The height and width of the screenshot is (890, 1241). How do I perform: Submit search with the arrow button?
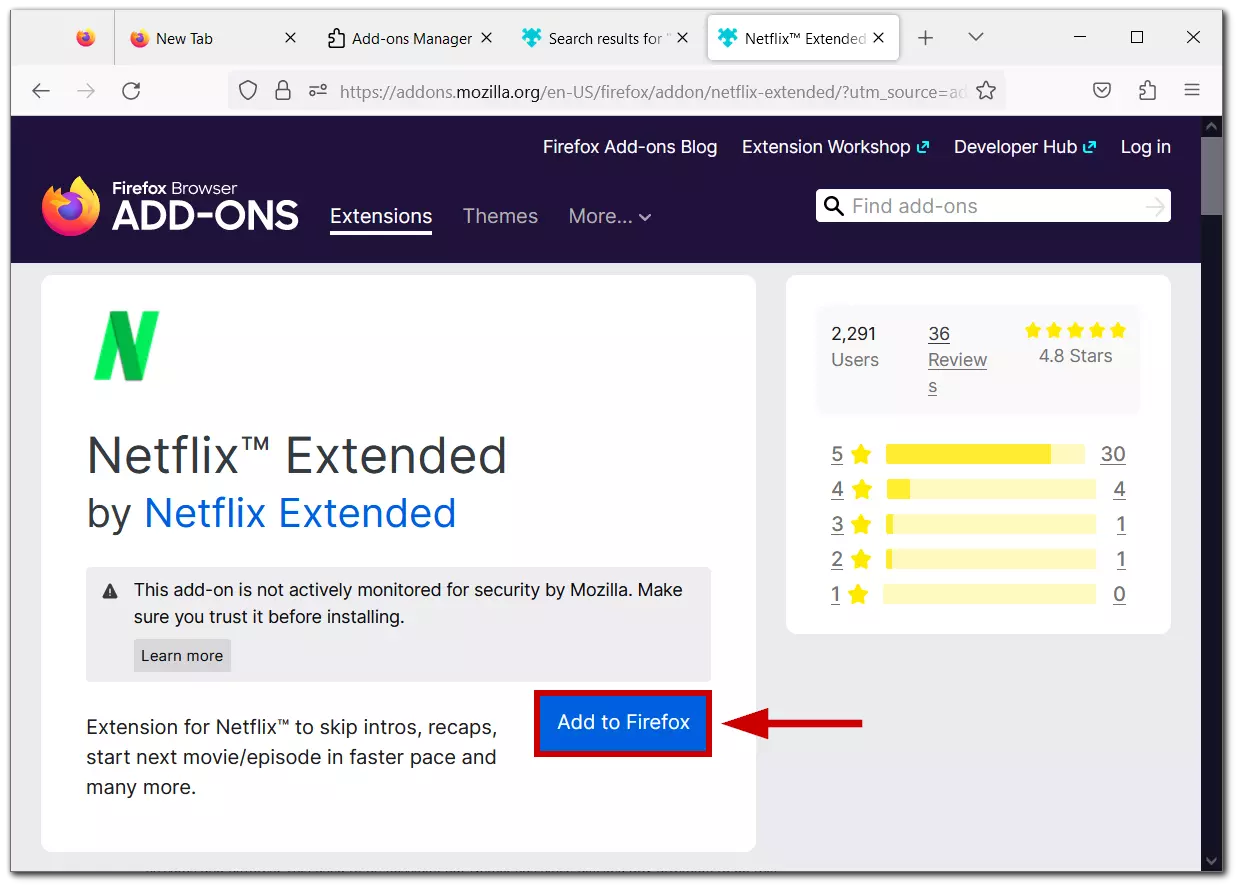pos(1155,206)
